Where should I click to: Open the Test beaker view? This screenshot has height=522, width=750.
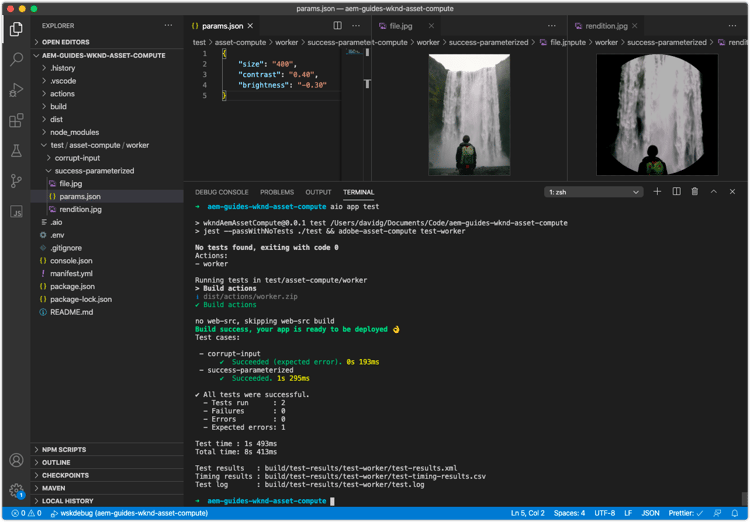(16, 151)
